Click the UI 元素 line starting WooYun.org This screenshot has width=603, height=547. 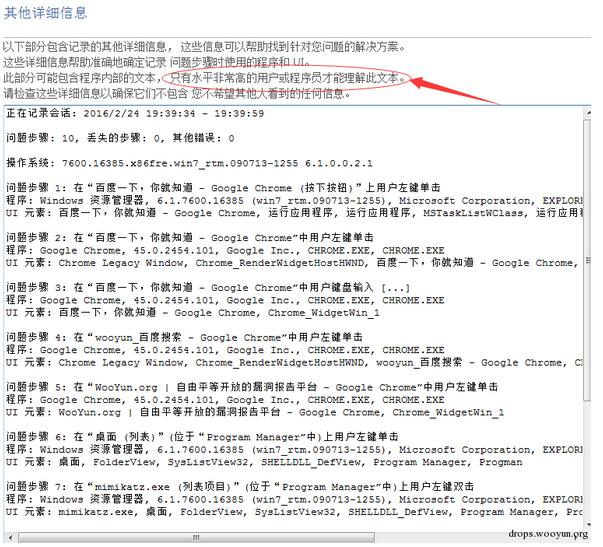point(255,412)
